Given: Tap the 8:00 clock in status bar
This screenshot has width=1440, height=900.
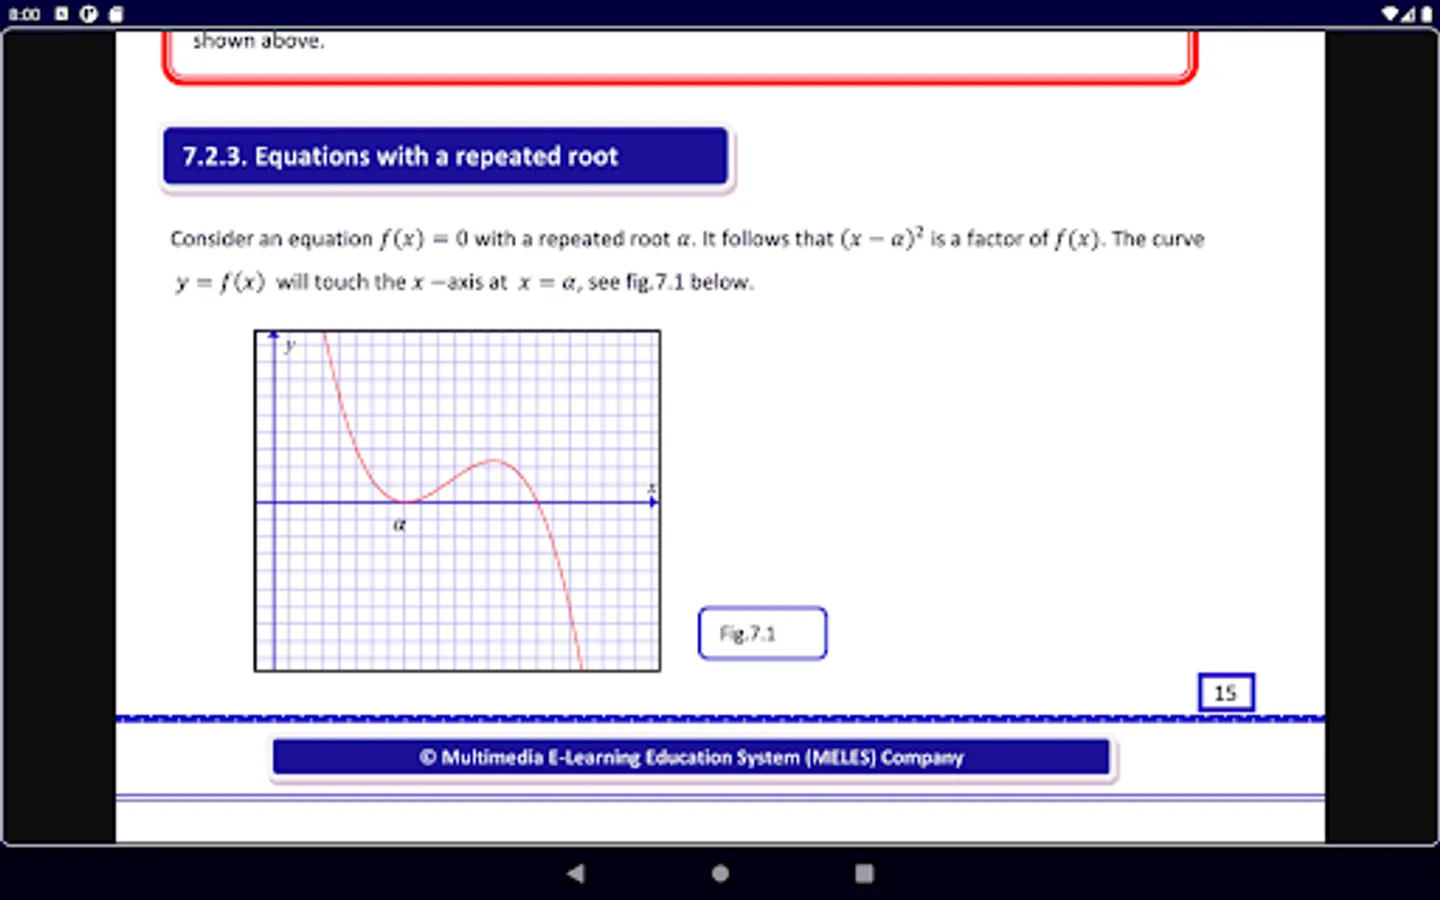Looking at the screenshot, I should pos(24,14).
